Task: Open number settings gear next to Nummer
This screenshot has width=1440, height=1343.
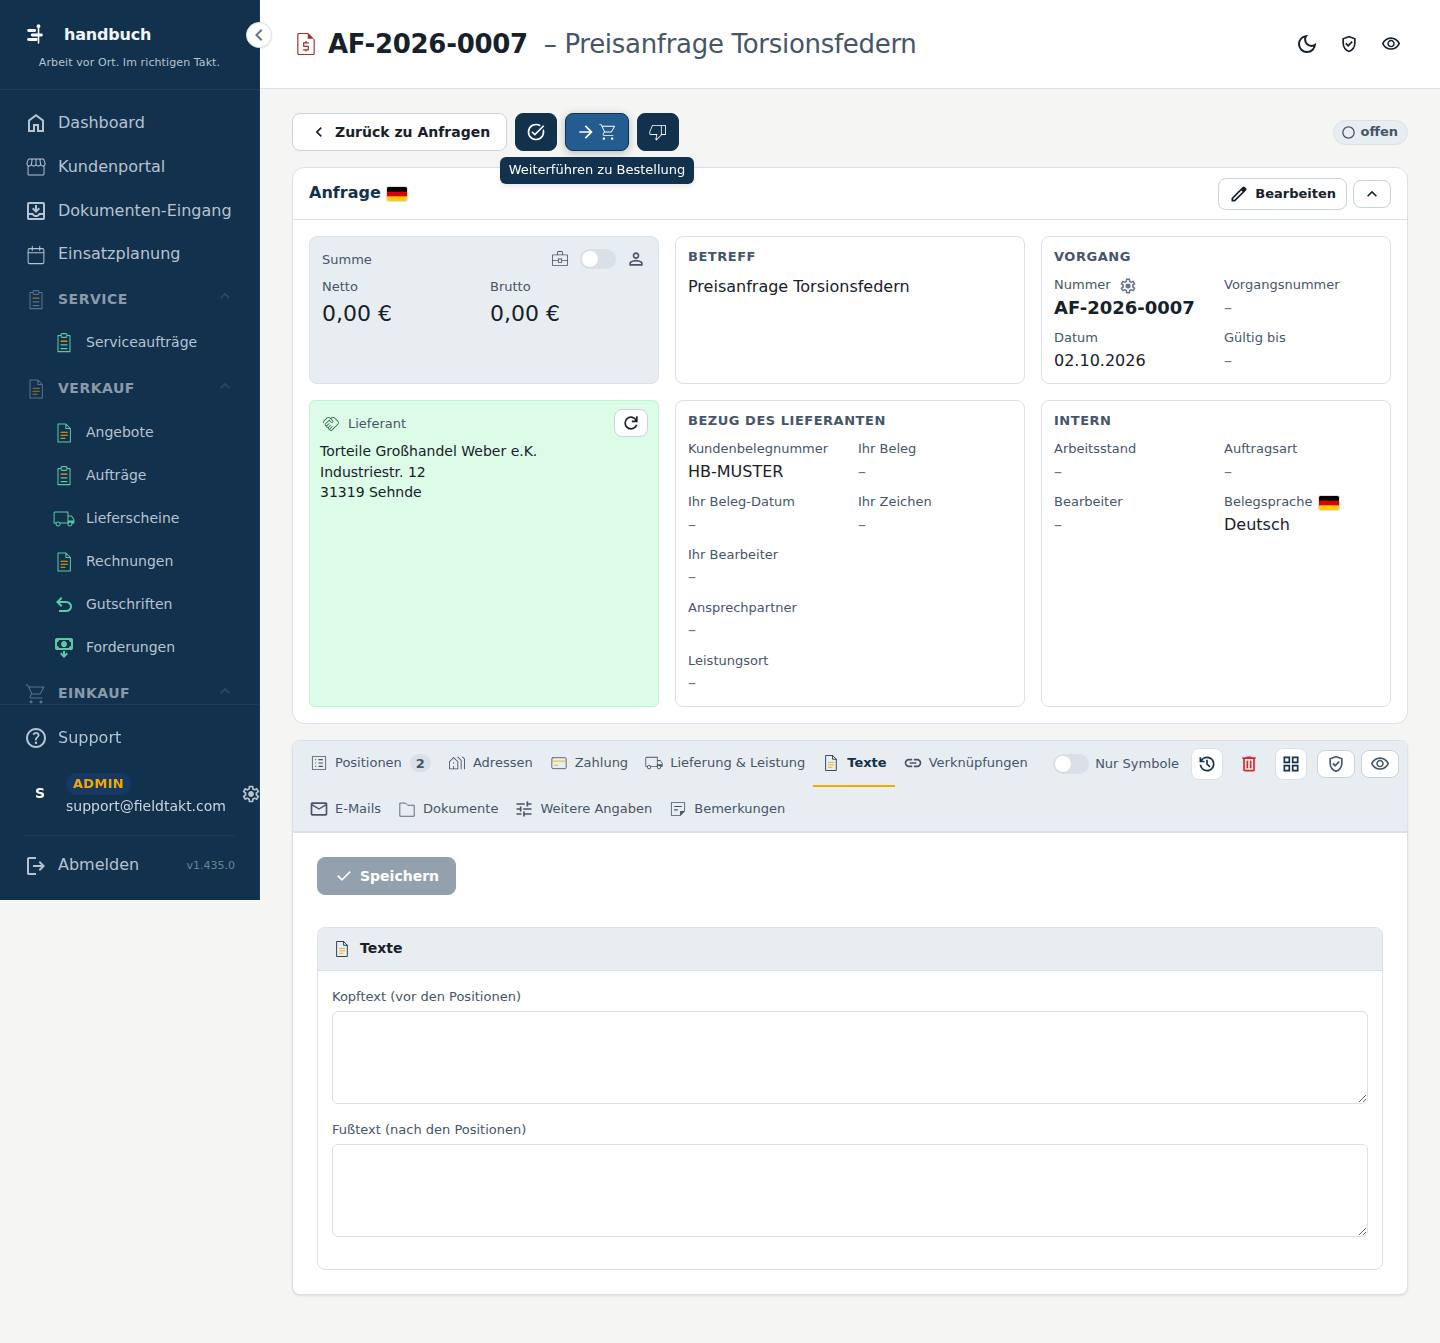Action: click(1128, 286)
